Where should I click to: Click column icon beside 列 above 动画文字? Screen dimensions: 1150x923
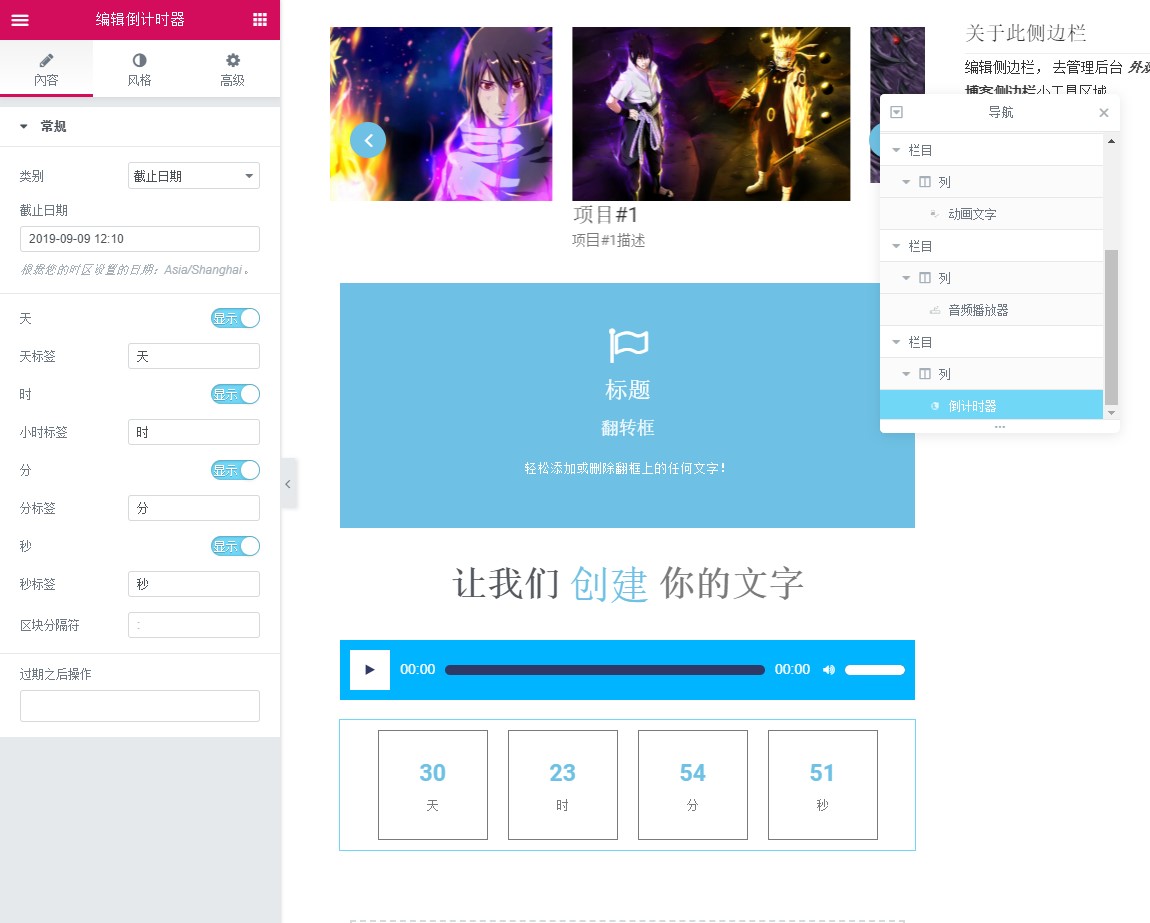coord(925,182)
